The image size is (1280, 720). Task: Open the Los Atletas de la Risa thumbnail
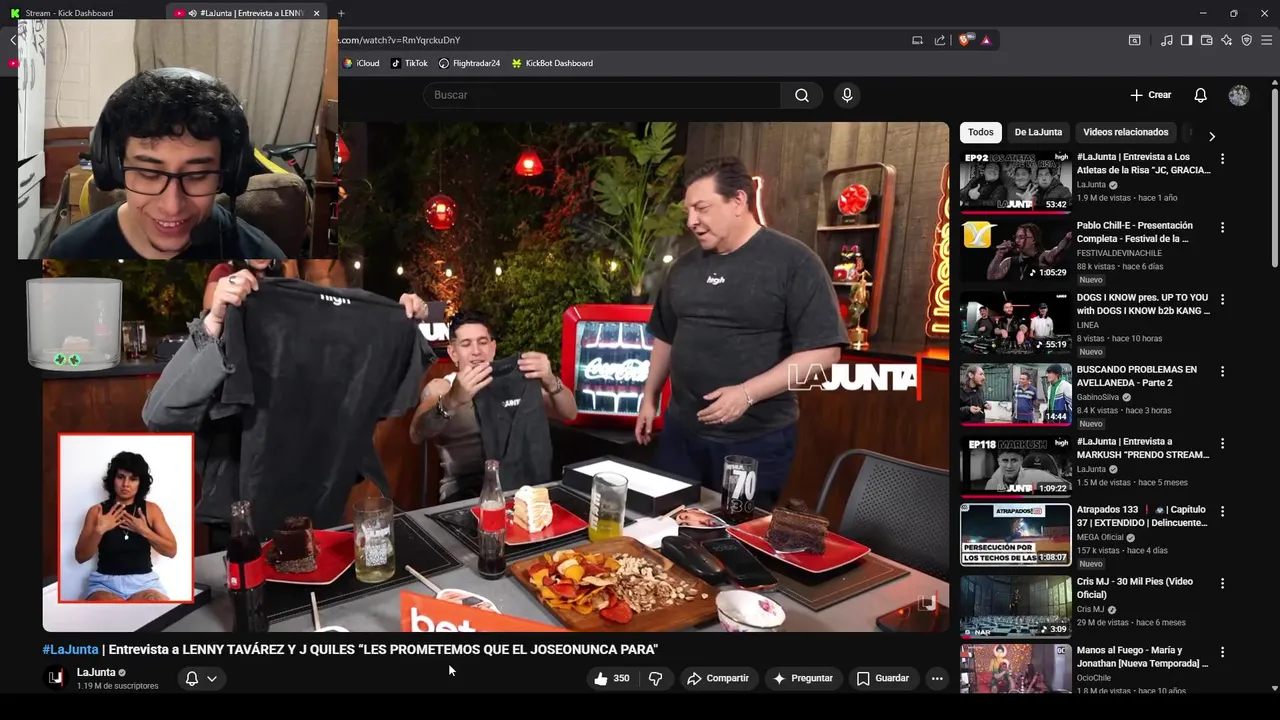click(x=1015, y=182)
